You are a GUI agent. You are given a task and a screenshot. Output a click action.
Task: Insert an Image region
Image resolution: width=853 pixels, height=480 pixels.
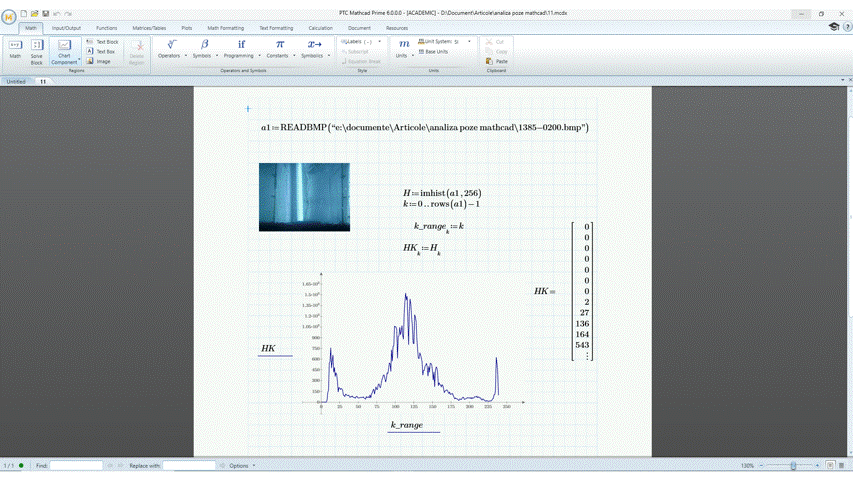(x=100, y=61)
